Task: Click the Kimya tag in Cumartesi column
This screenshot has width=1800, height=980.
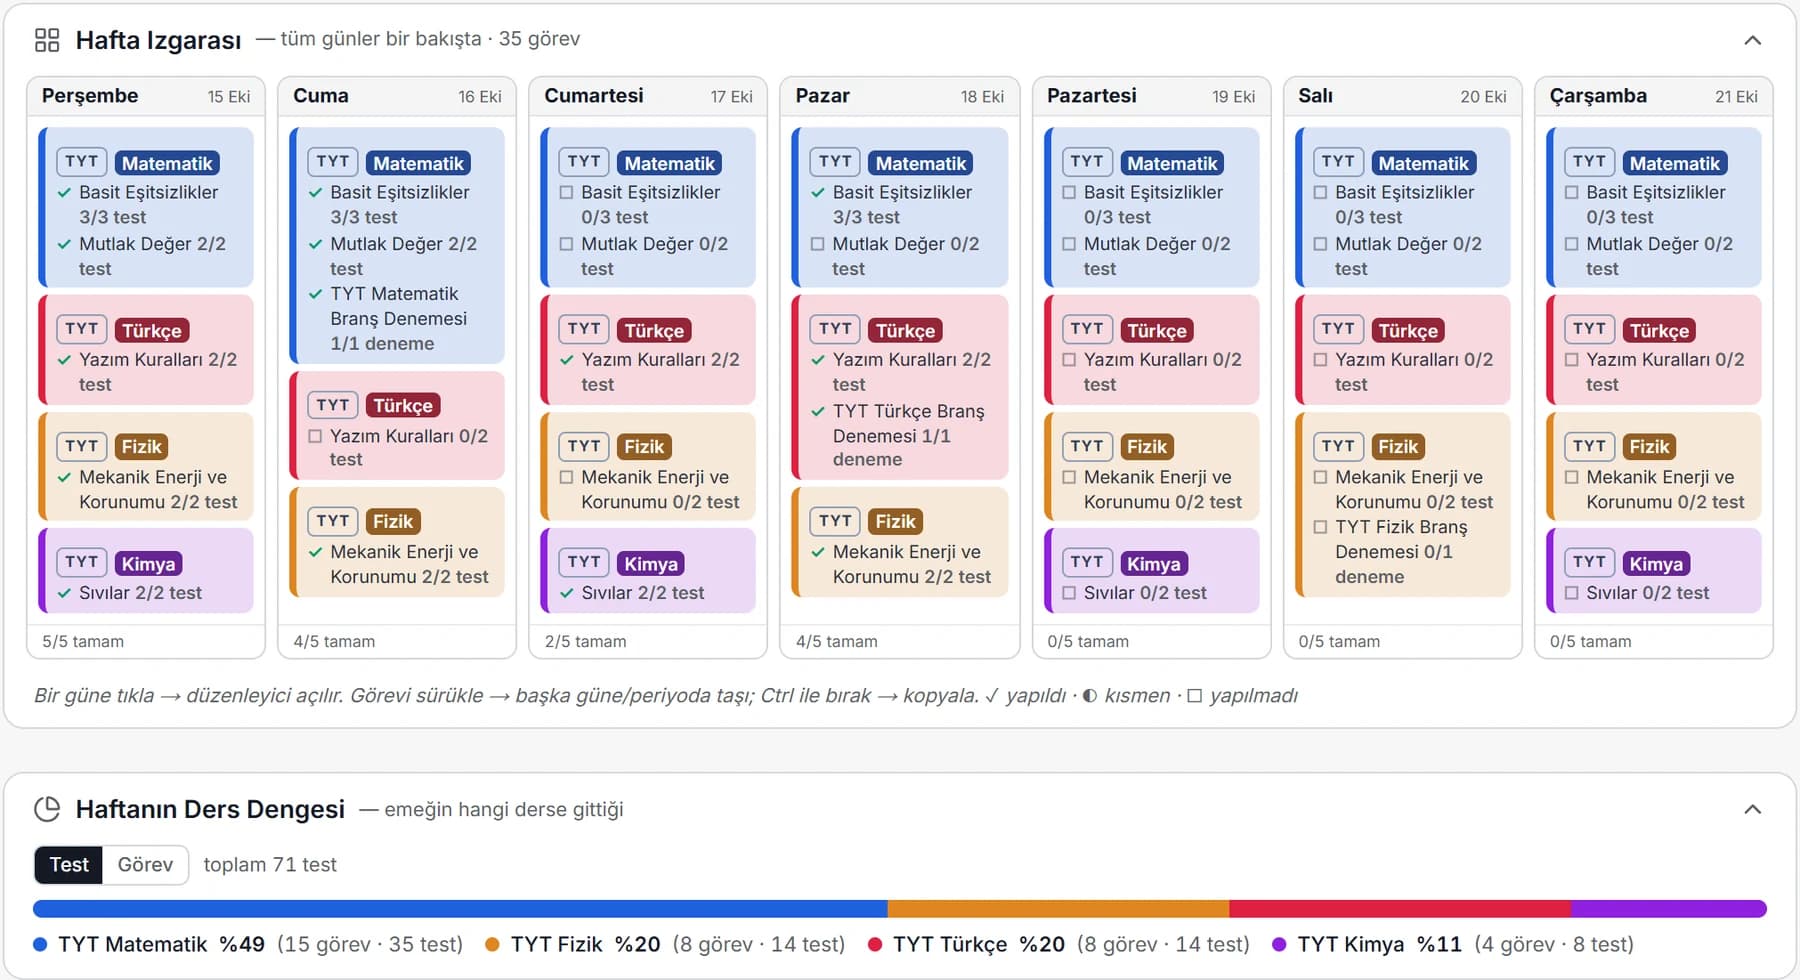Action: point(651,564)
